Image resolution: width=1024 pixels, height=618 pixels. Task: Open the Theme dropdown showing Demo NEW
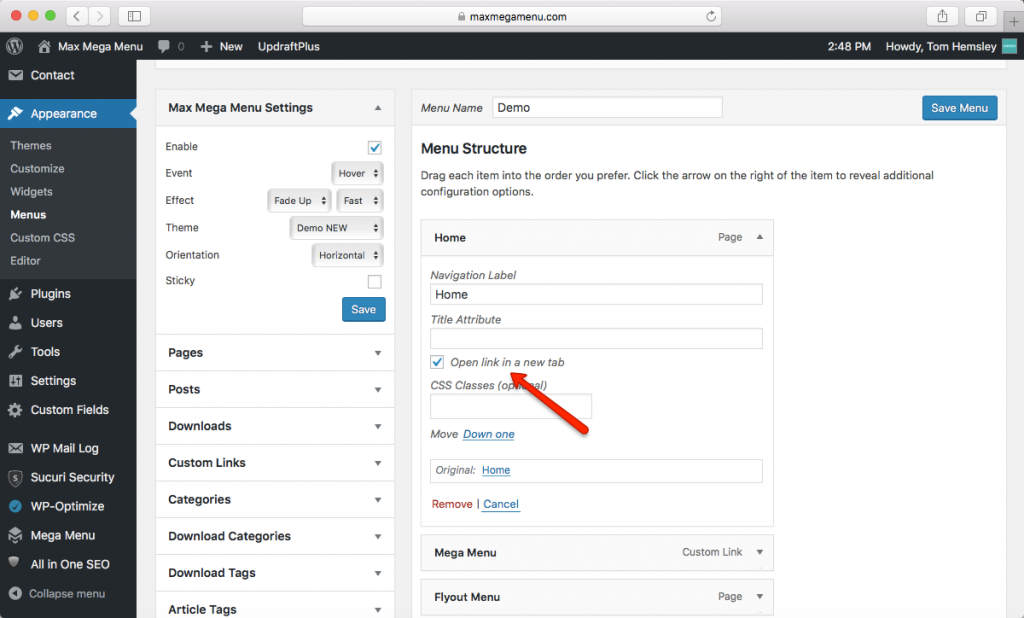[336, 227]
